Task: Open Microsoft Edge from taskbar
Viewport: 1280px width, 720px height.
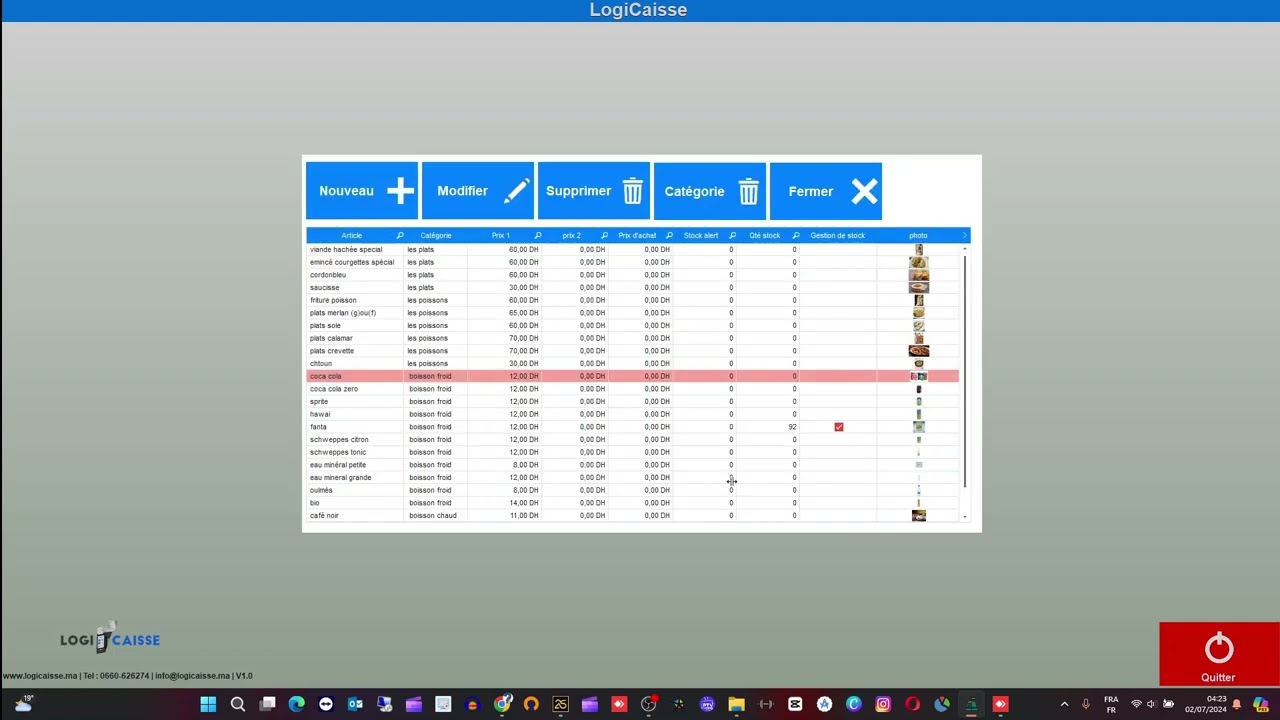Action: (296, 705)
